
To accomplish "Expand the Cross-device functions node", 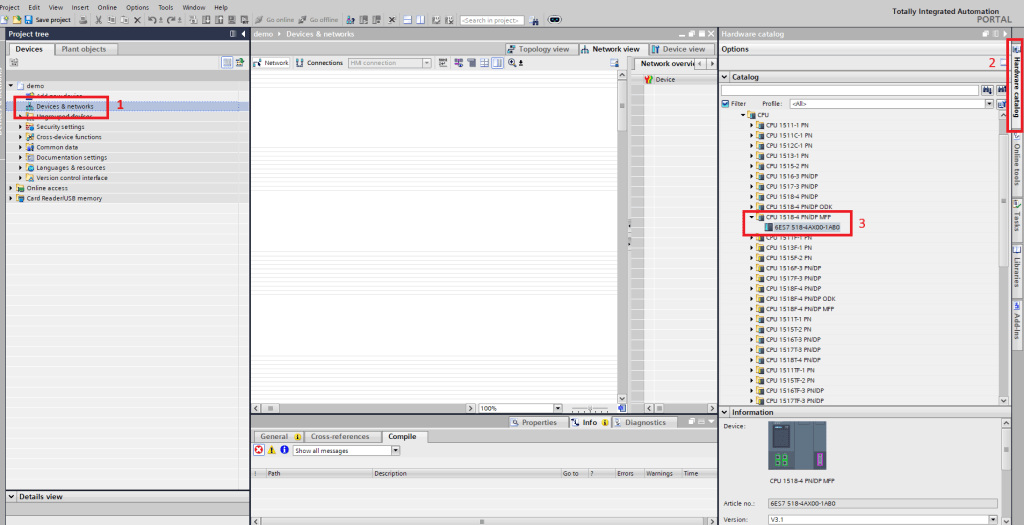I will pos(20,137).
